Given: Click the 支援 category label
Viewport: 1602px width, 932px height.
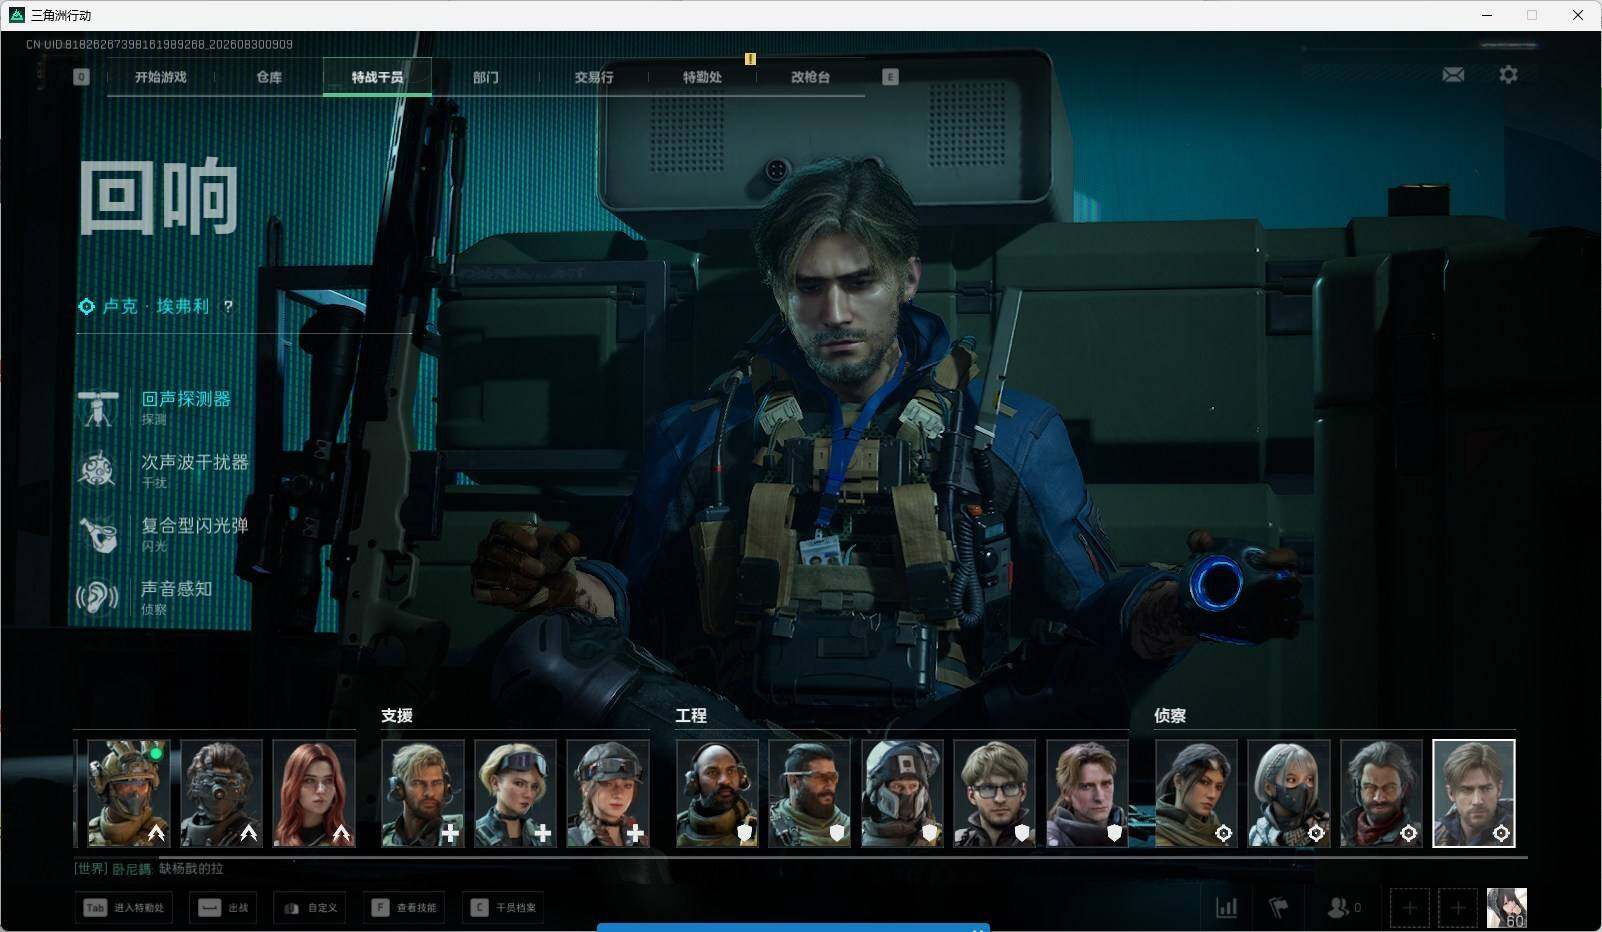Looking at the screenshot, I should click(x=397, y=716).
